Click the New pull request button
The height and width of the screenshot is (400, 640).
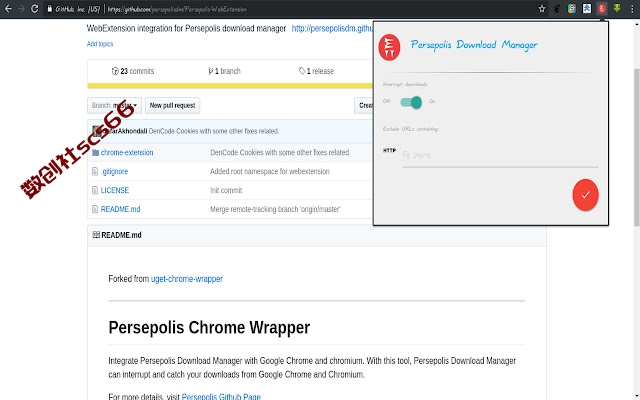172,105
